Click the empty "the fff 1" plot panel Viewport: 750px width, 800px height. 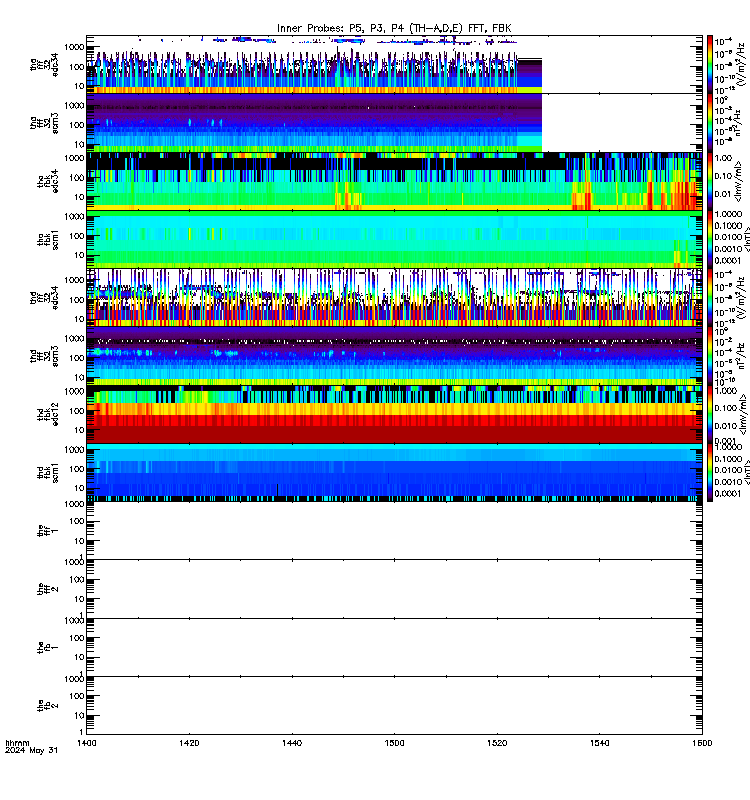click(x=394, y=531)
